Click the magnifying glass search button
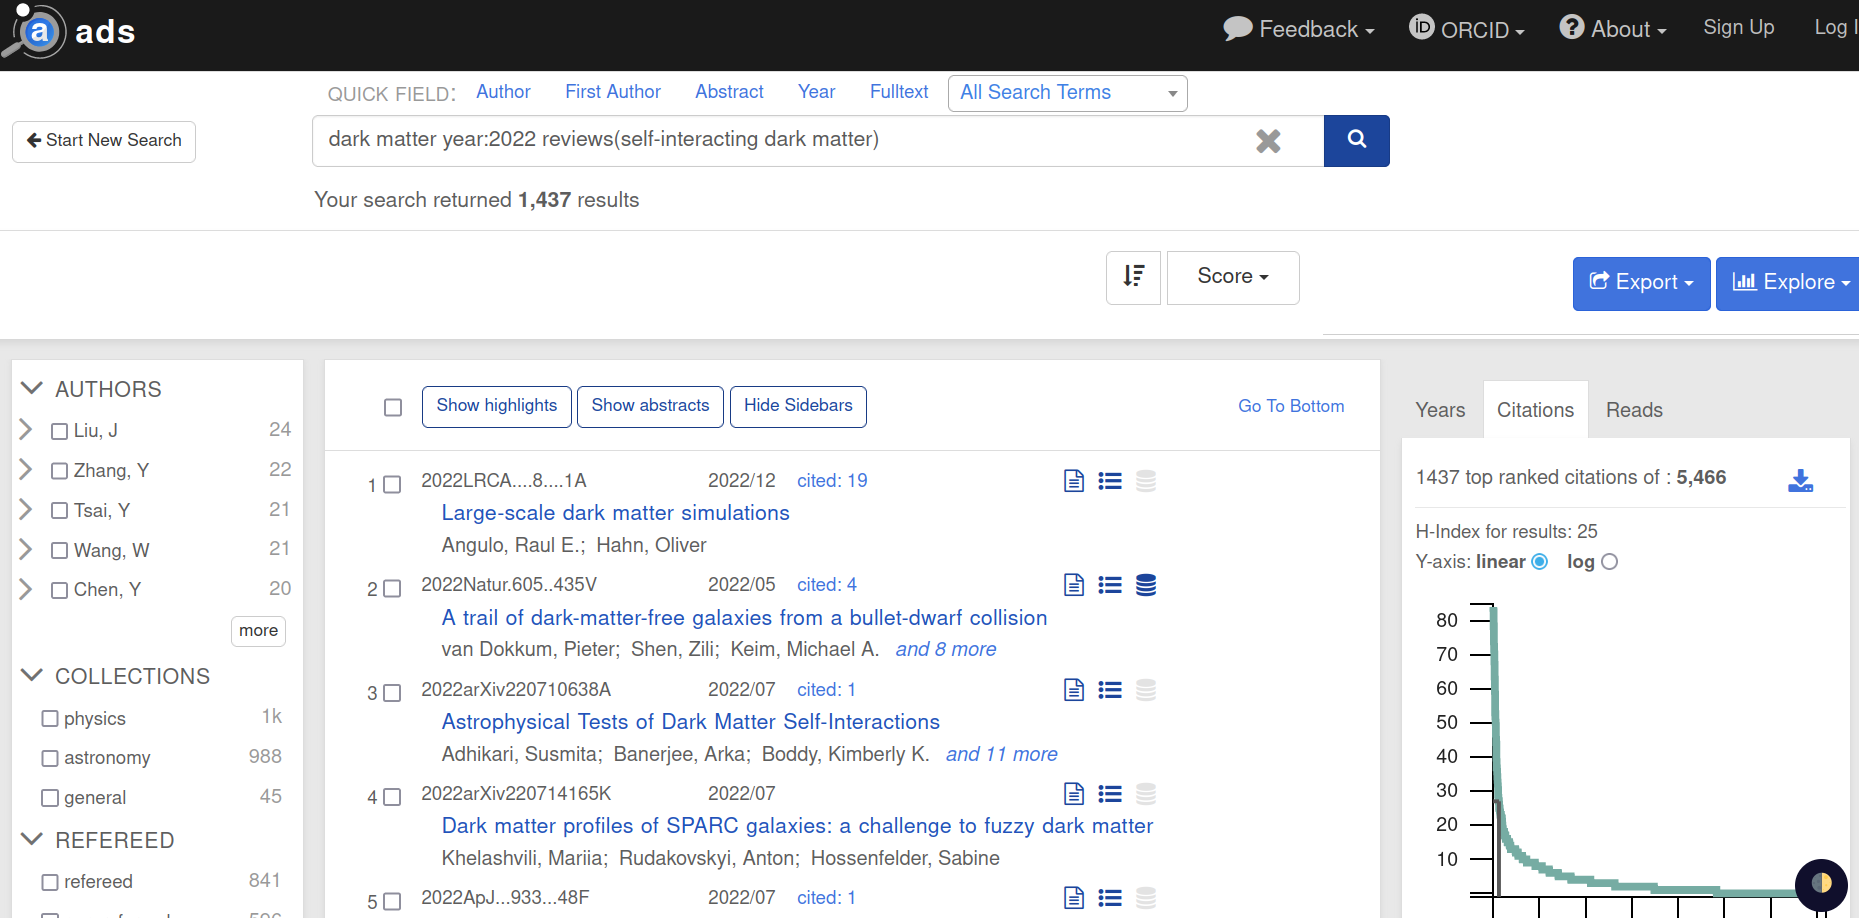 (x=1356, y=140)
